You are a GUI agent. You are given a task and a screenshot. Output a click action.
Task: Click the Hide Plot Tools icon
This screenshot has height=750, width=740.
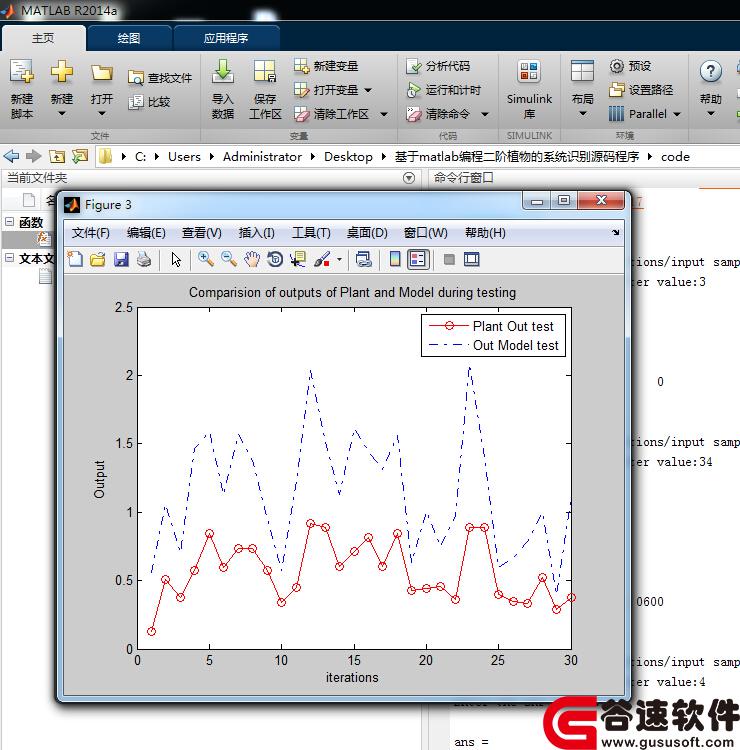point(449,259)
